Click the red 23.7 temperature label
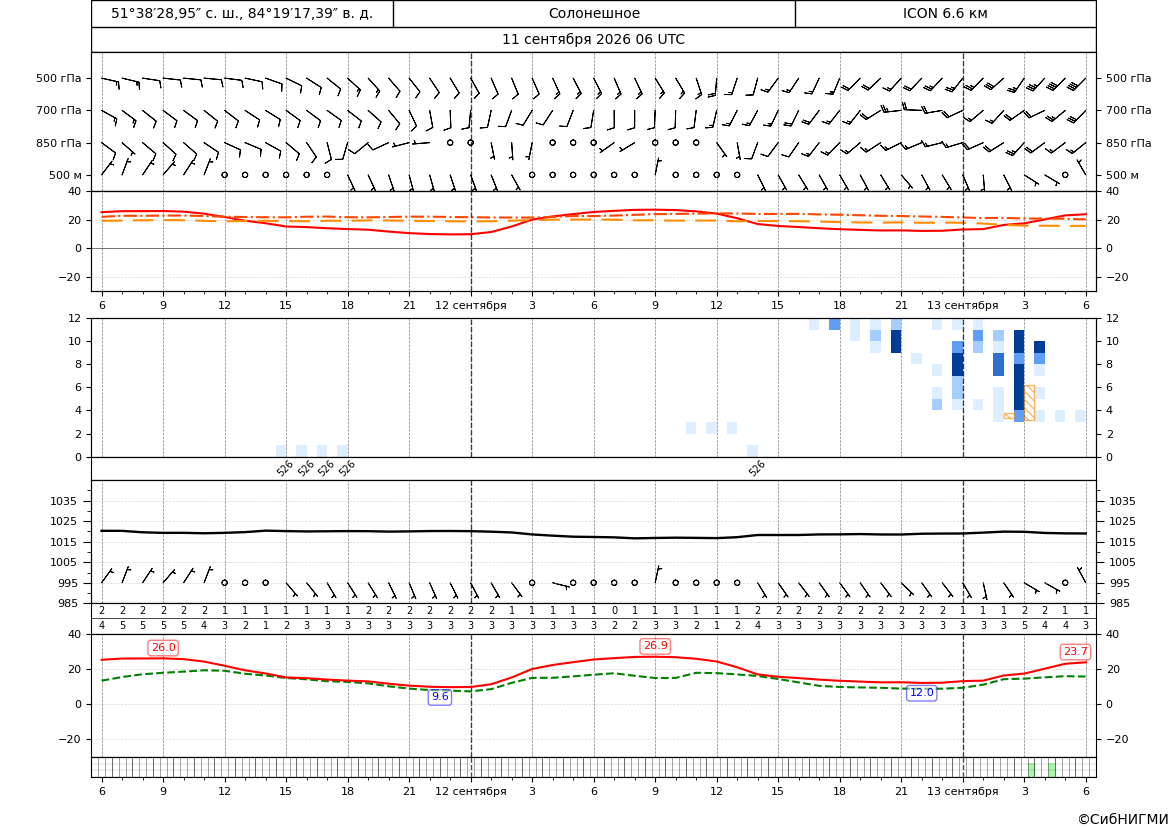The height and width of the screenshot is (827, 1169). [x=1075, y=651]
